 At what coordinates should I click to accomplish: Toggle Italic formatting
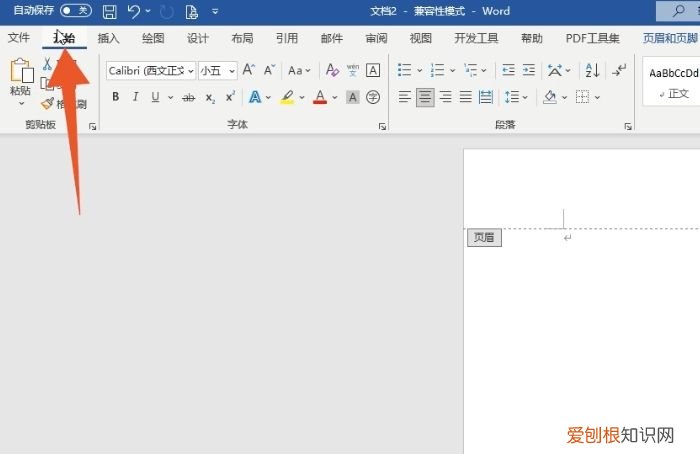pyautogui.click(x=135, y=96)
